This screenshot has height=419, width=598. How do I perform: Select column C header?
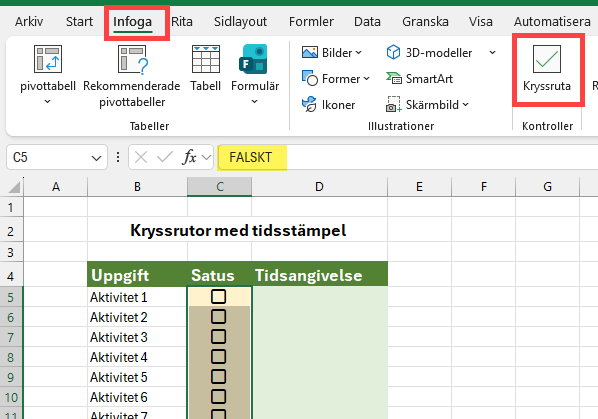click(x=220, y=187)
